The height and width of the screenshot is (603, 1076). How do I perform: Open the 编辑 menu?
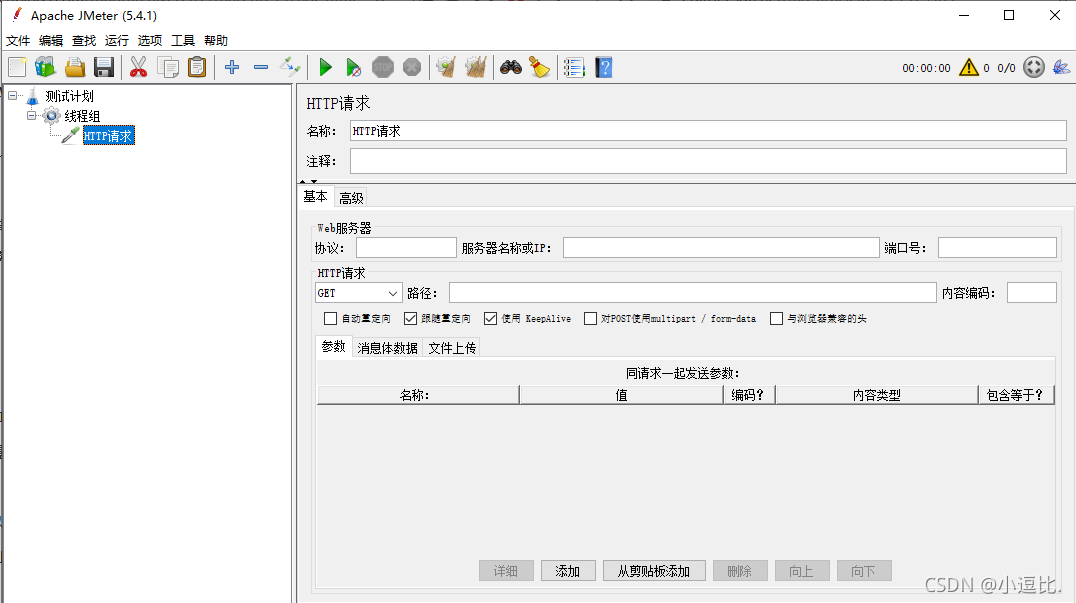click(x=51, y=40)
